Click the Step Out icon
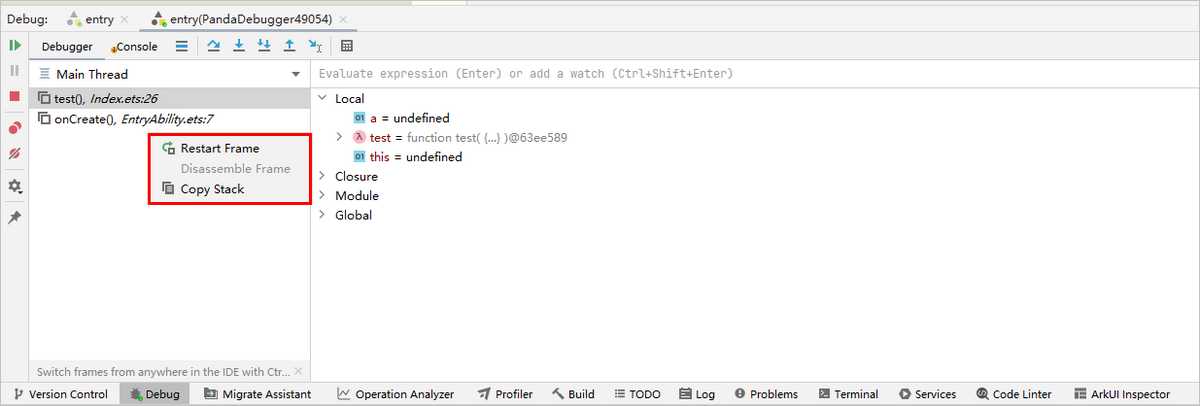 pos(289,46)
